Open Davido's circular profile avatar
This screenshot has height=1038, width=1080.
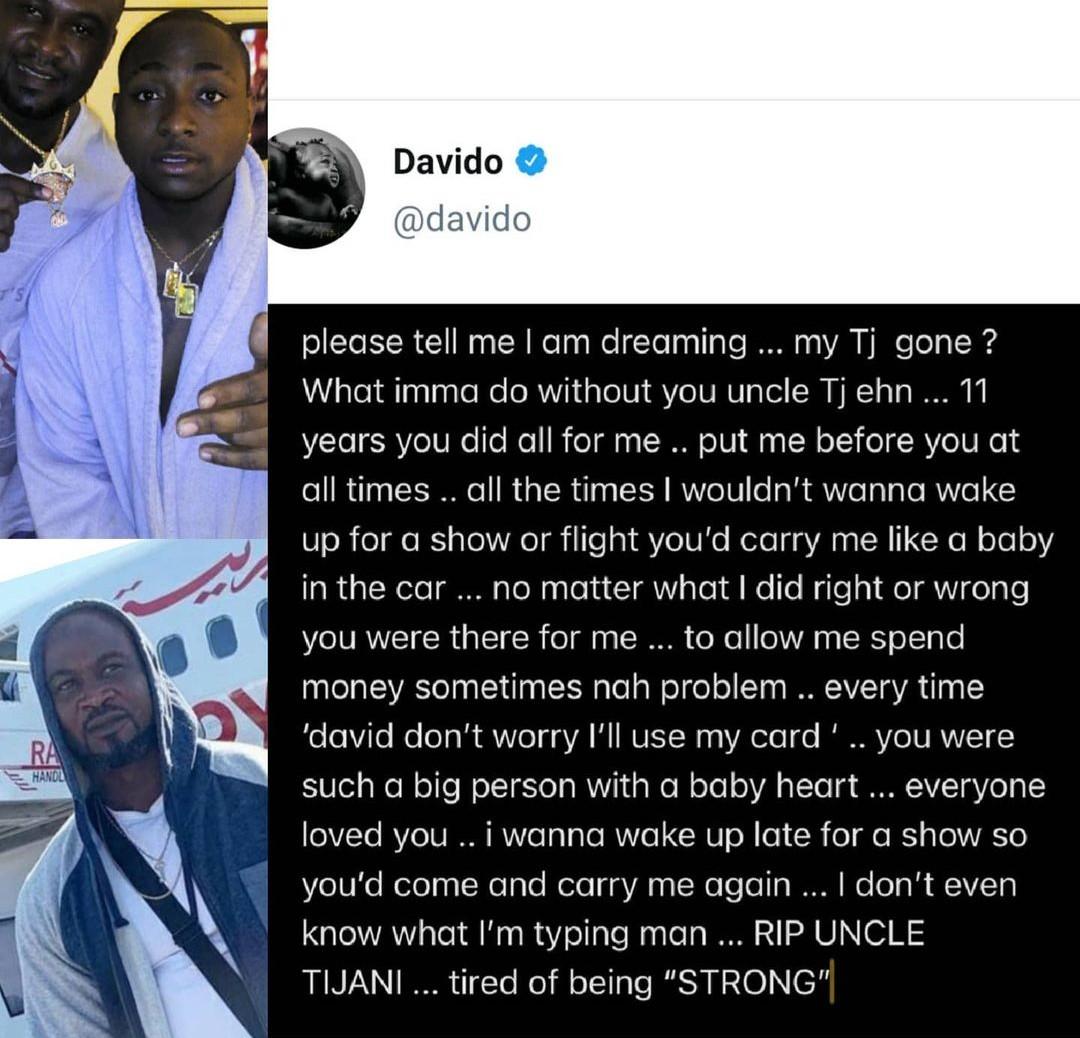coord(316,187)
